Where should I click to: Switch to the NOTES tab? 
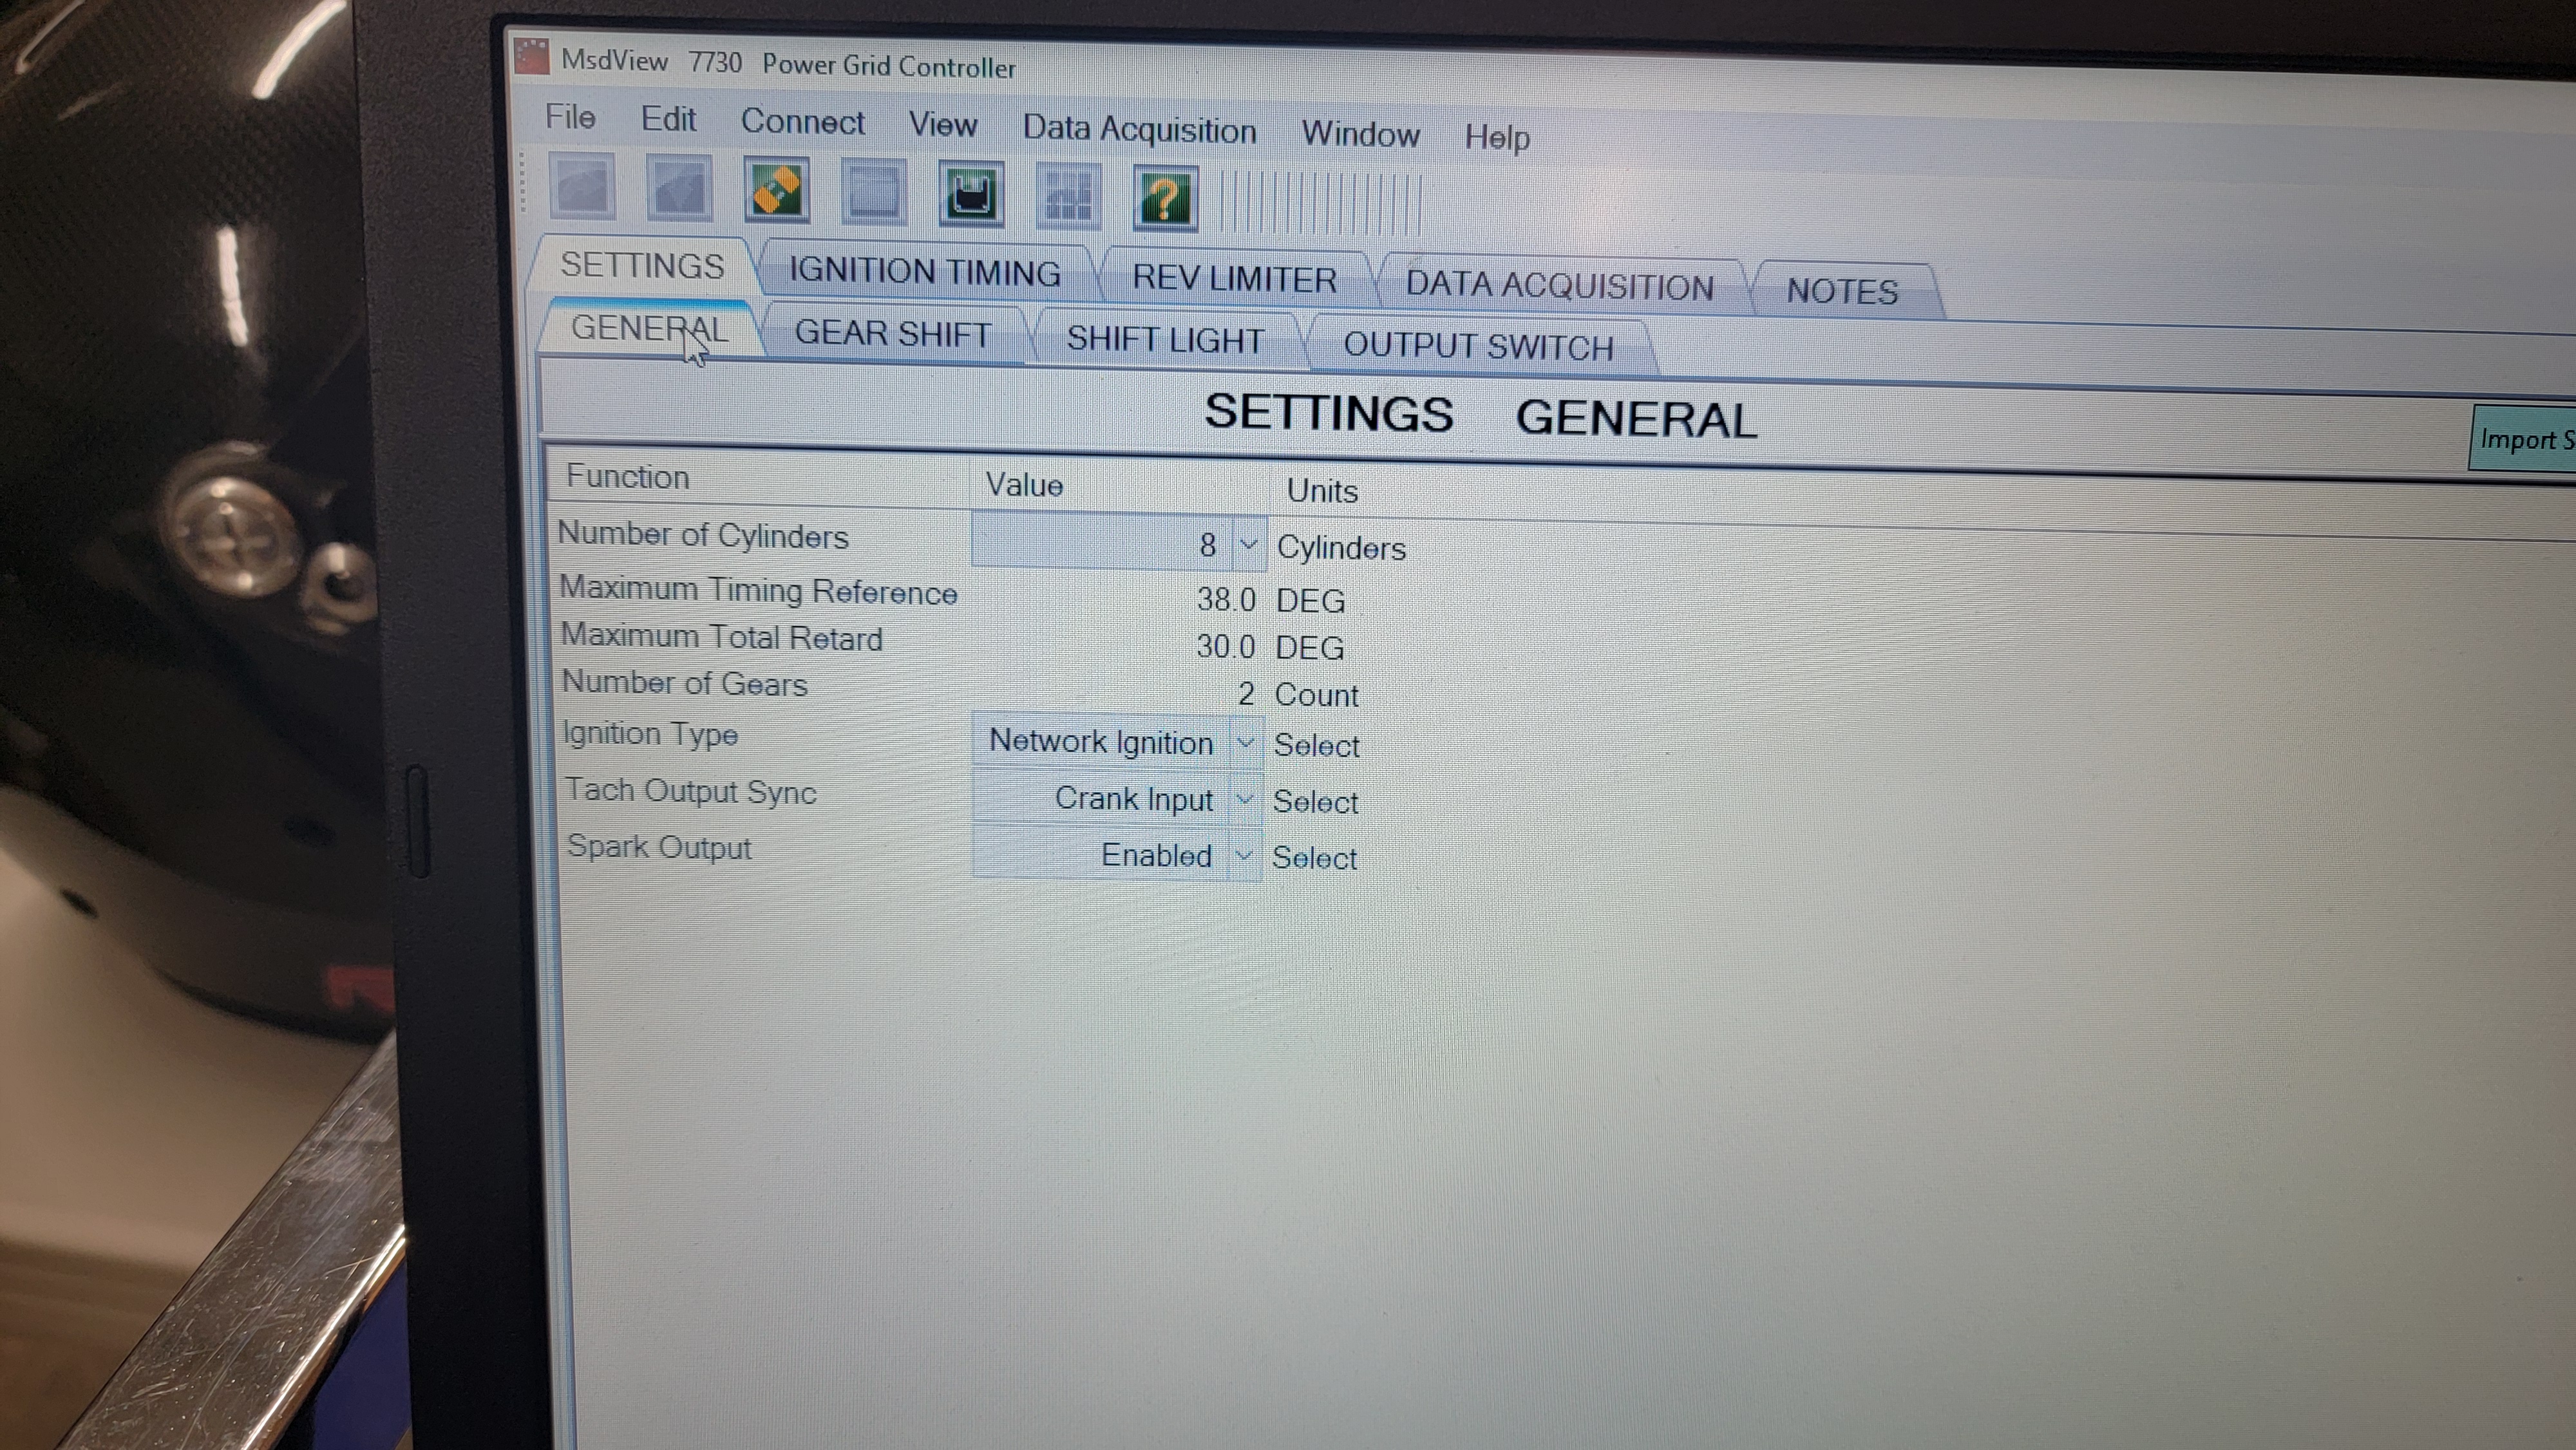point(1842,291)
